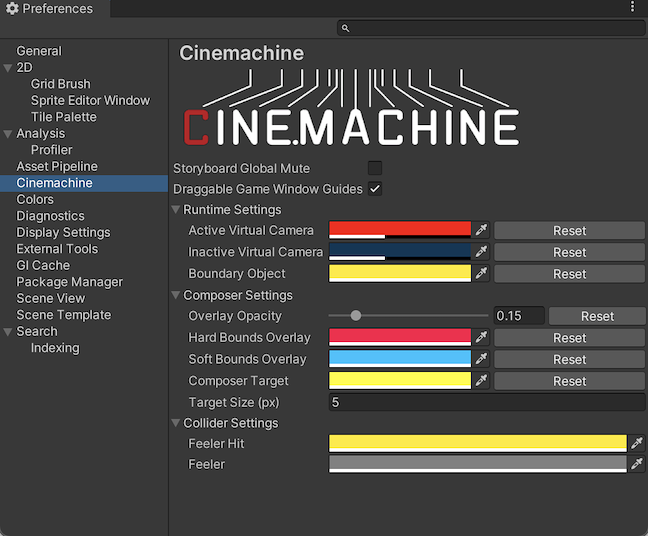This screenshot has height=536, width=648.
Task: Pick Boundary Object color with eyedropper
Action: 481,274
